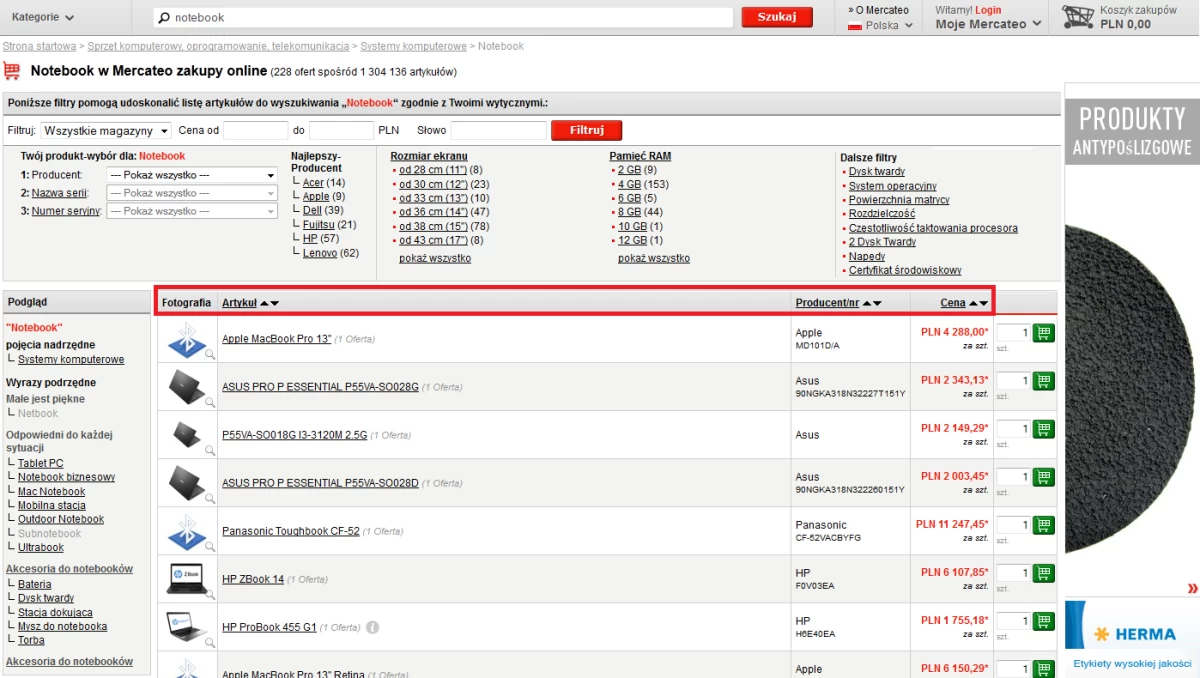Open the Kategorie dropdown menu
Image resolution: width=1200 pixels, height=678 pixels.
point(43,17)
